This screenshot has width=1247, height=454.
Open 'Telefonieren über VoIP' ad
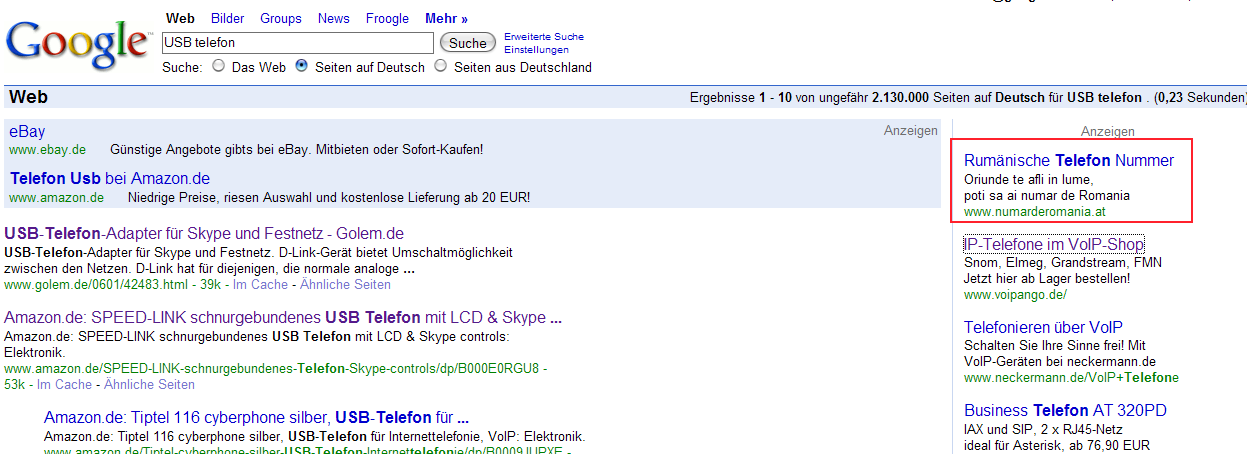pos(1043,327)
